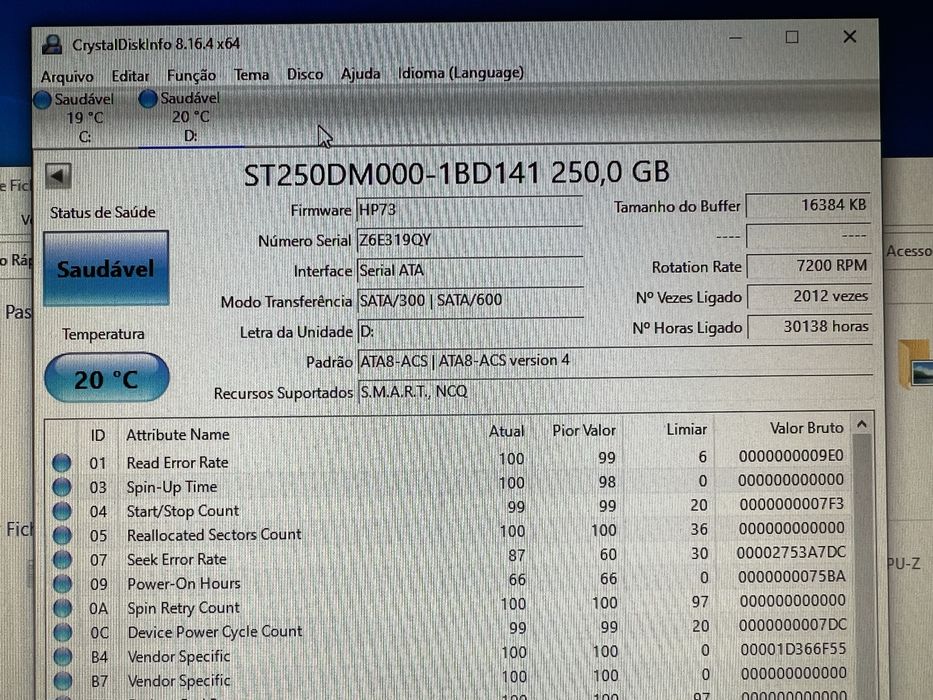933x700 pixels.
Task: Click status circle of Power-On Hours row
Action: coord(62,584)
